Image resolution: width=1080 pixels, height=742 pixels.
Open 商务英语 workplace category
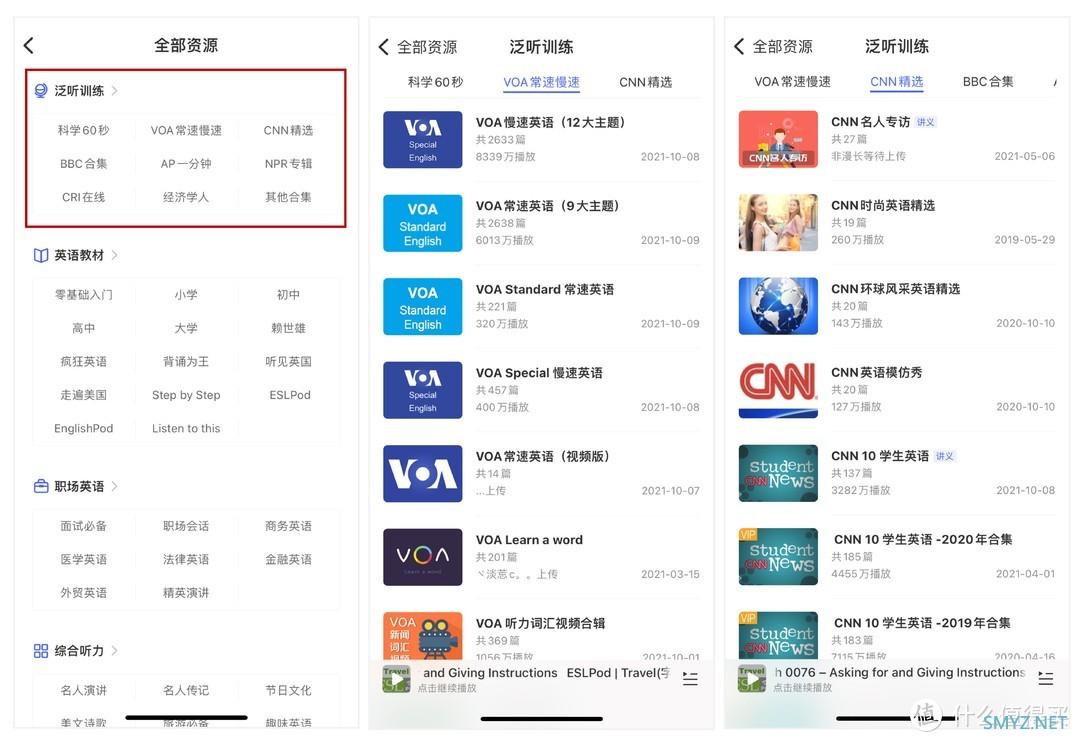[x=288, y=526]
